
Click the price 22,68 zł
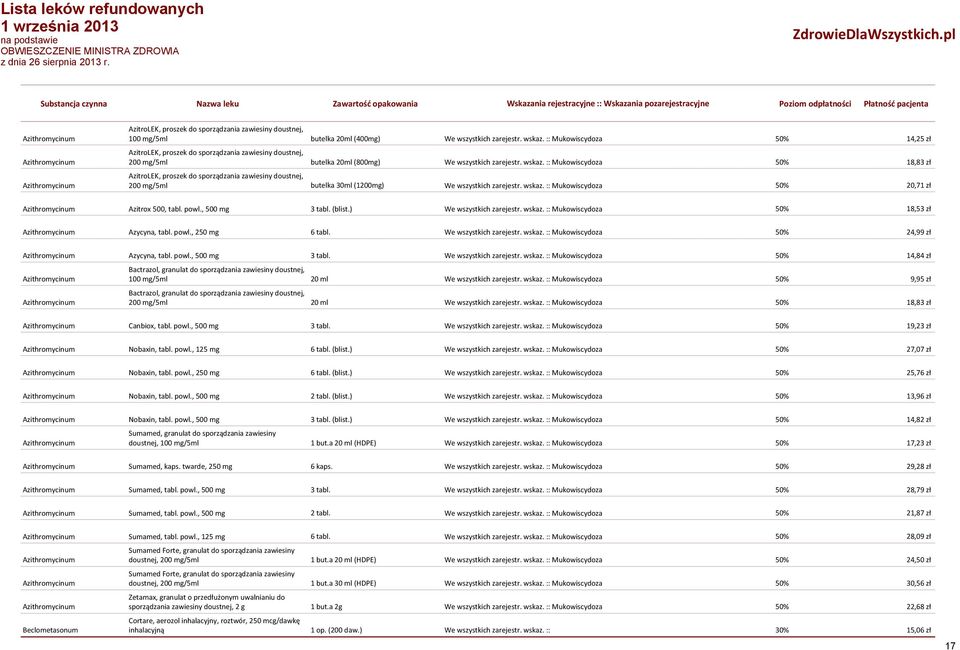[x=918, y=607]
